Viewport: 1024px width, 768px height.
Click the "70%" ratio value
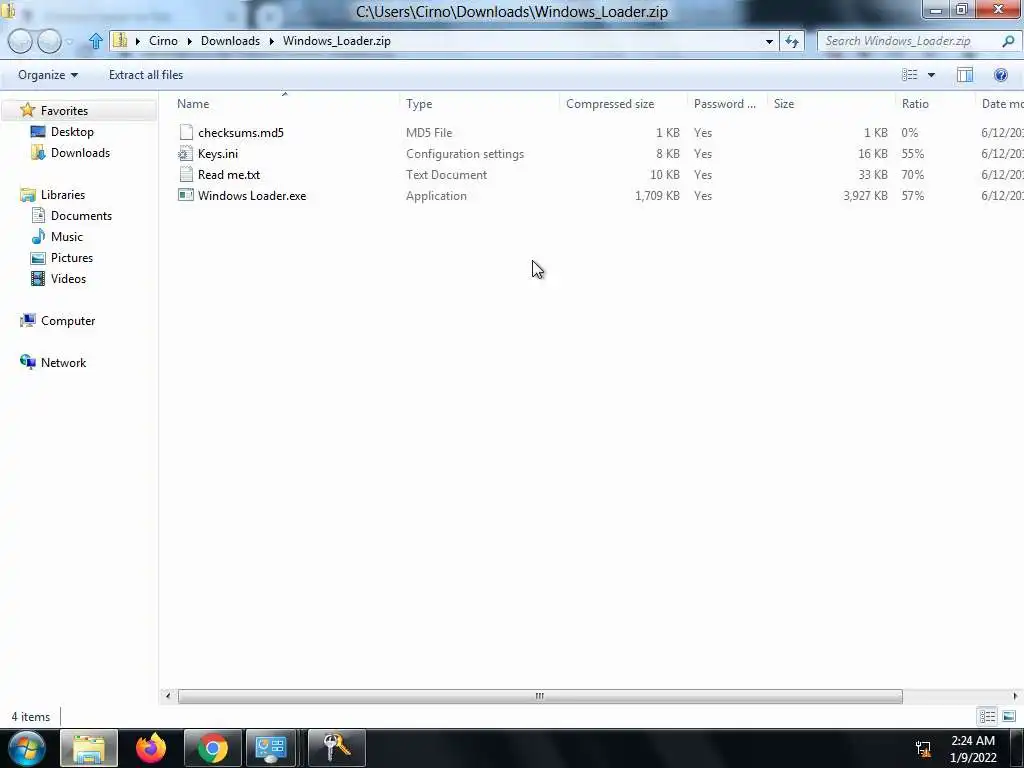(x=913, y=174)
